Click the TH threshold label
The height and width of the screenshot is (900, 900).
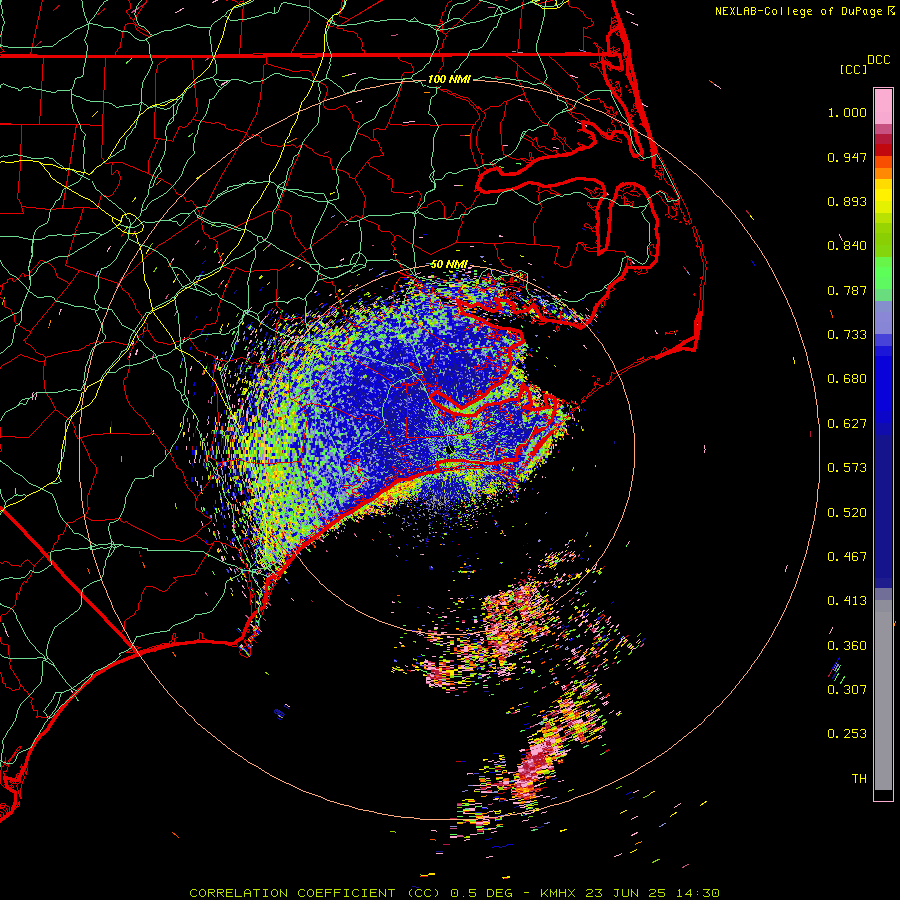pyautogui.click(x=859, y=779)
